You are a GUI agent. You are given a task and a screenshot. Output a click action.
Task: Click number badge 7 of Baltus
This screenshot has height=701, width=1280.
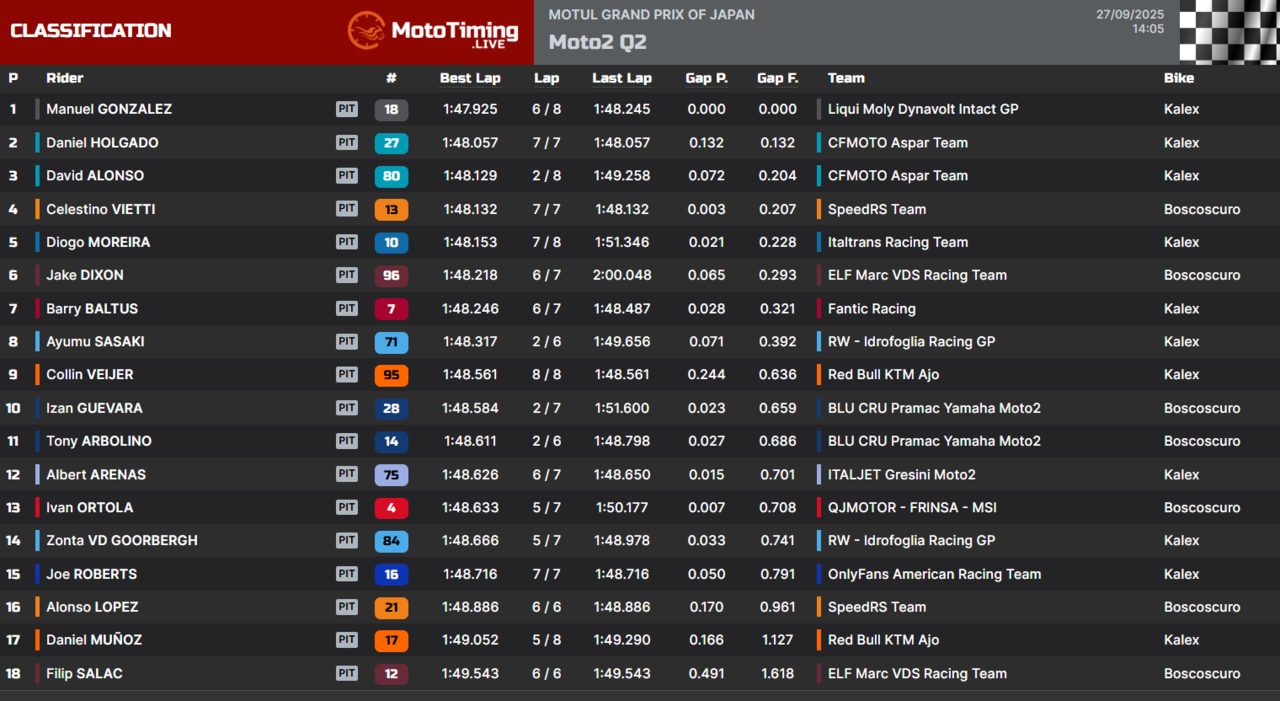pyautogui.click(x=391, y=309)
